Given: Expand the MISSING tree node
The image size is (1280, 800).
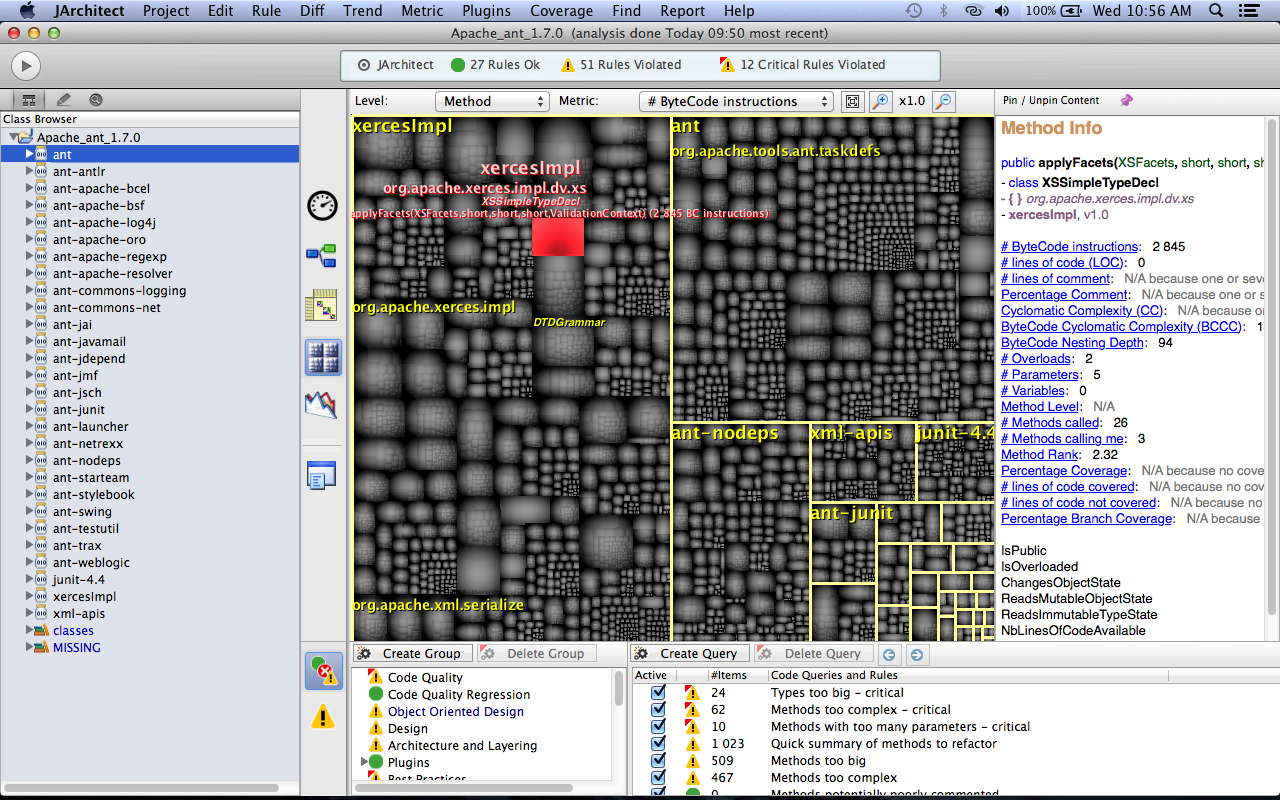Looking at the screenshot, I should tap(29, 648).
